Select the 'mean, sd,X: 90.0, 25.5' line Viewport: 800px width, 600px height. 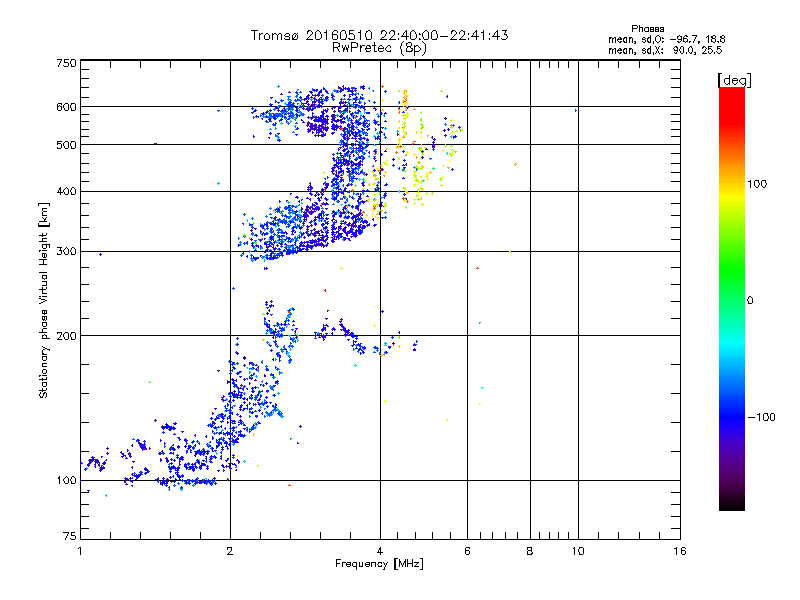(x=665, y=50)
